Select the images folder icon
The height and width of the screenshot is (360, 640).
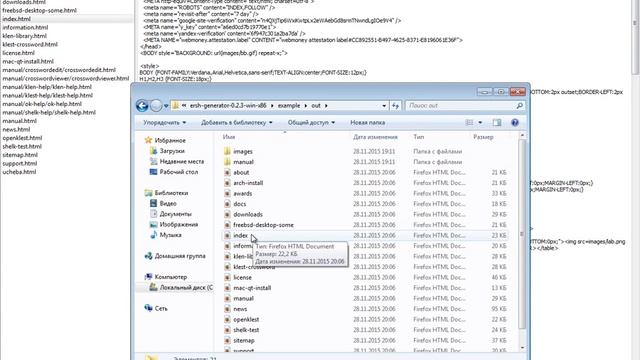pyautogui.click(x=228, y=151)
